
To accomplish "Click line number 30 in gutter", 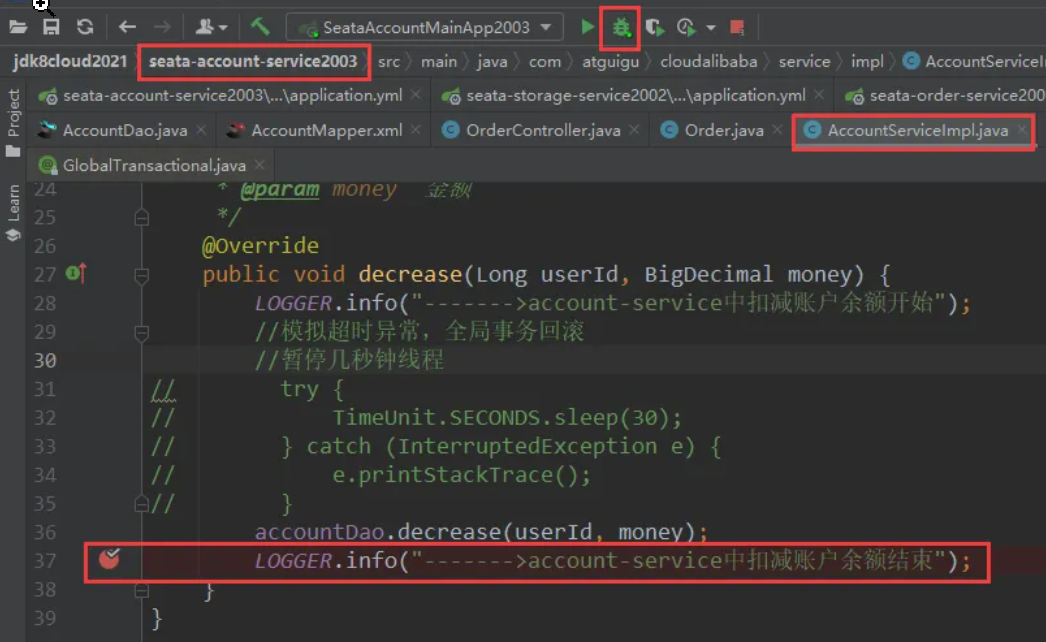I will 45,360.
